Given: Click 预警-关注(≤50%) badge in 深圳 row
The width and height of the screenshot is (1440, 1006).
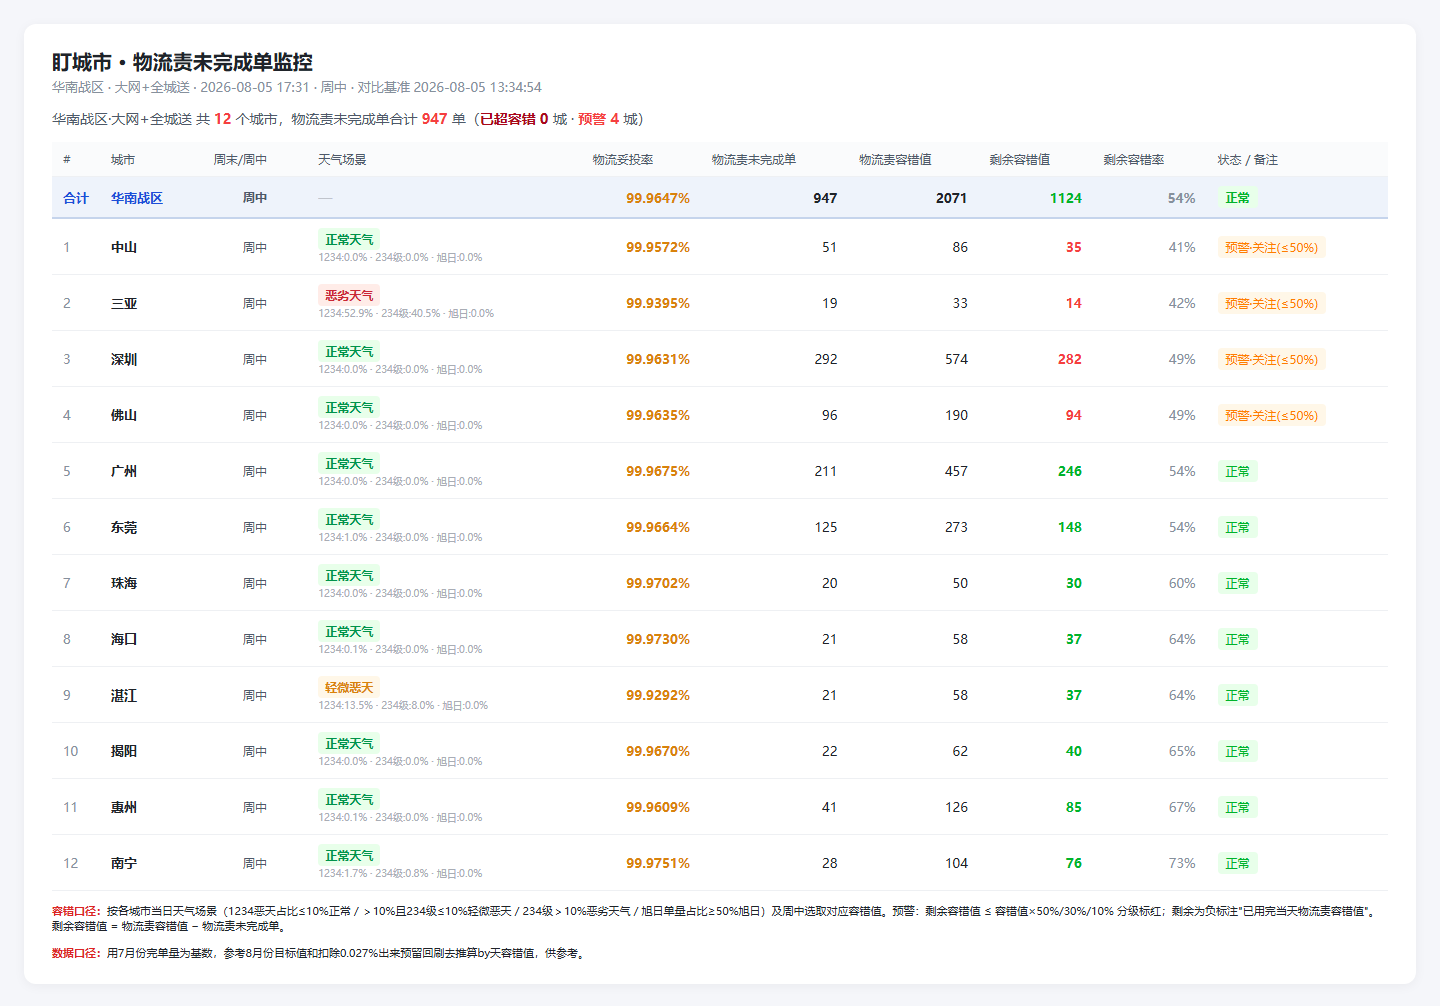Looking at the screenshot, I should tap(1271, 359).
